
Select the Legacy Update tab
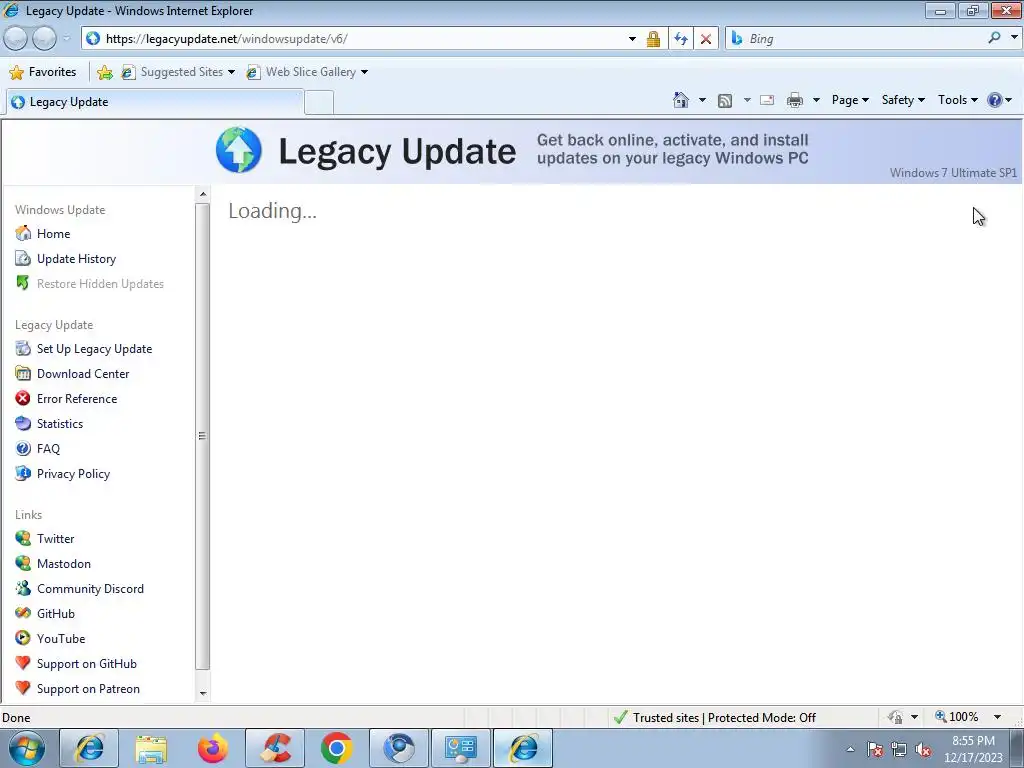154,102
